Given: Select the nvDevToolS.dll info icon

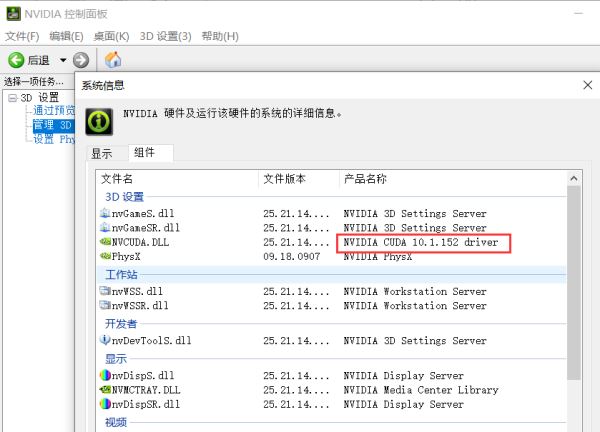Looking at the screenshot, I should [x=105, y=340].
